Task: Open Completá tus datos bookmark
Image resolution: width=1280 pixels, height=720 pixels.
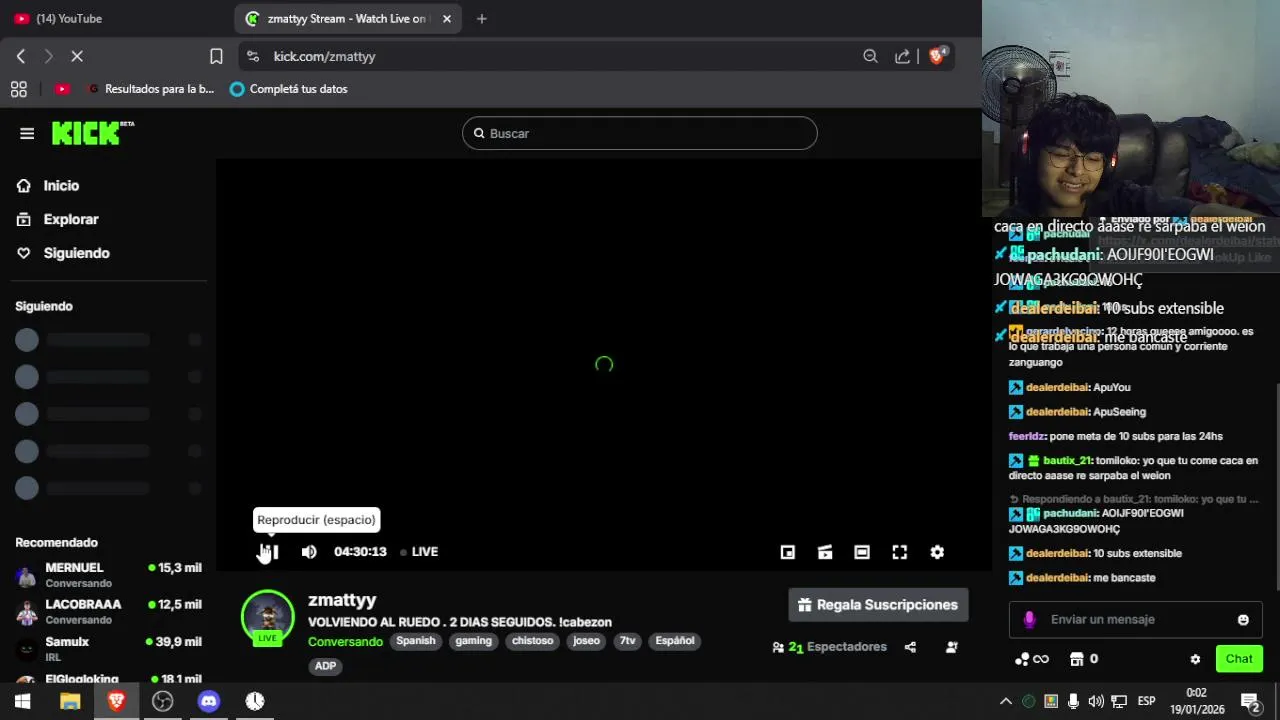Action: pos(288,89)
